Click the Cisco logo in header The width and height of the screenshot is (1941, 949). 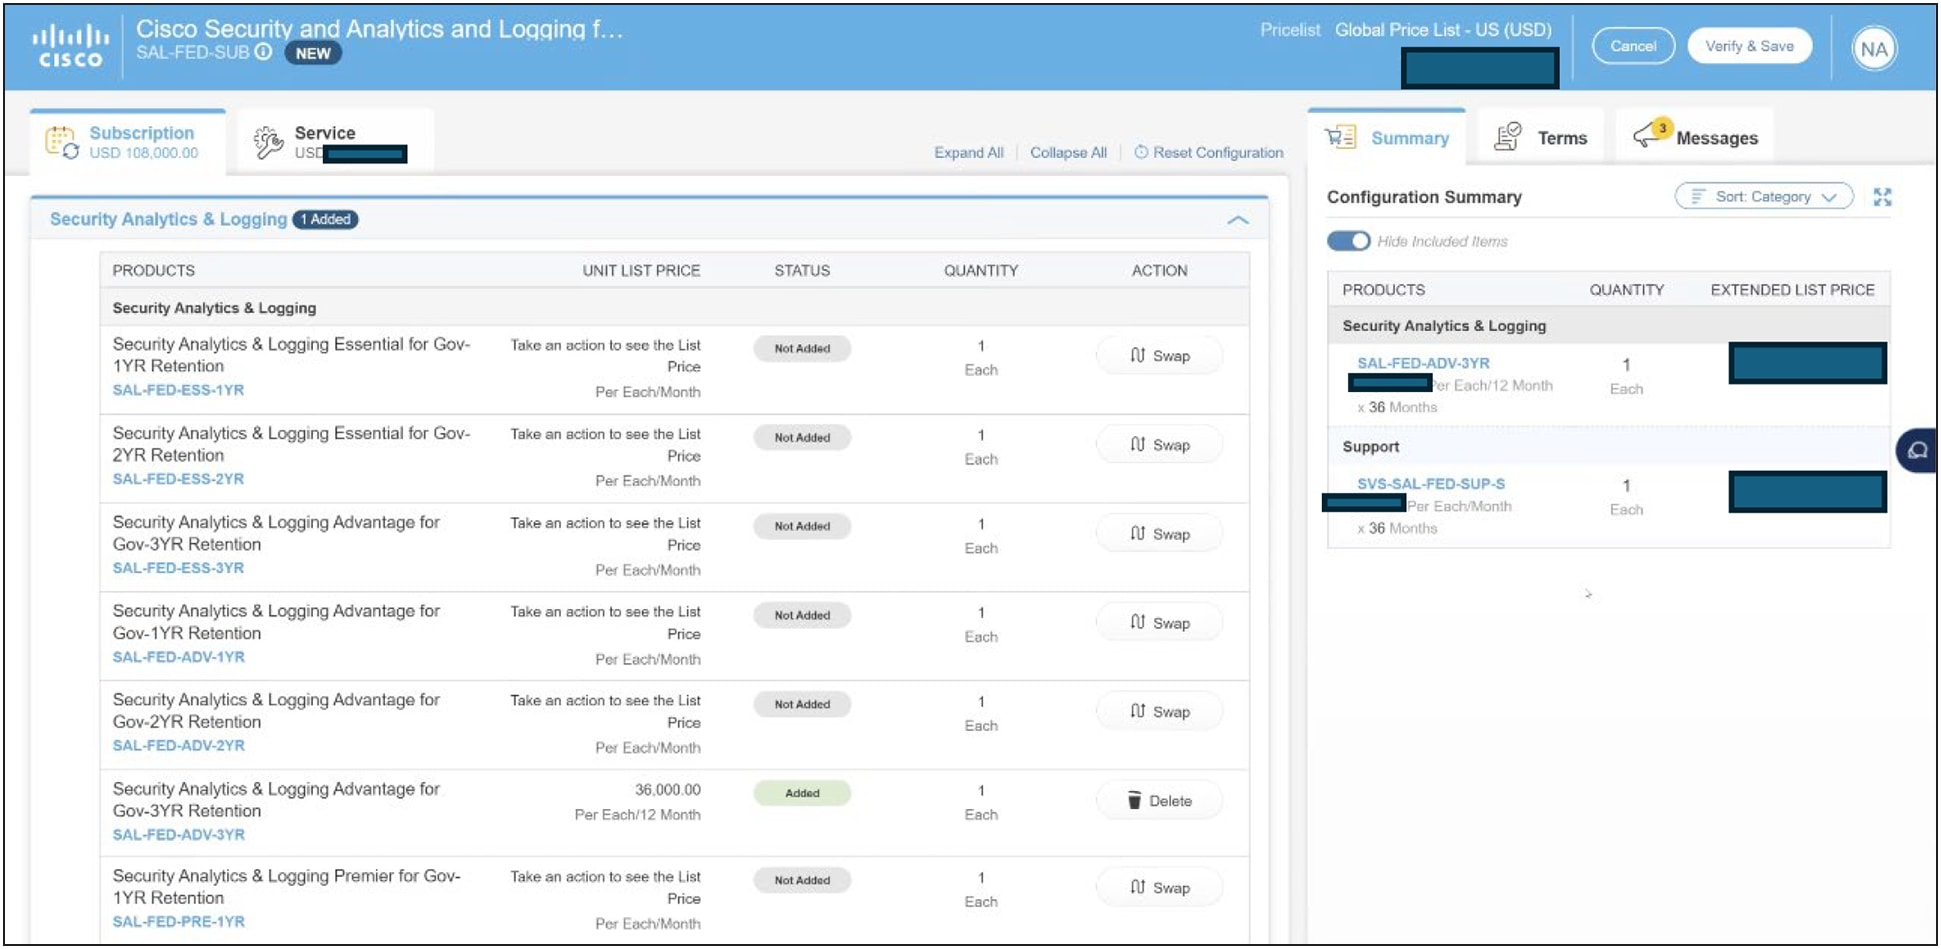pyautogui.click(x=70, y=46)
